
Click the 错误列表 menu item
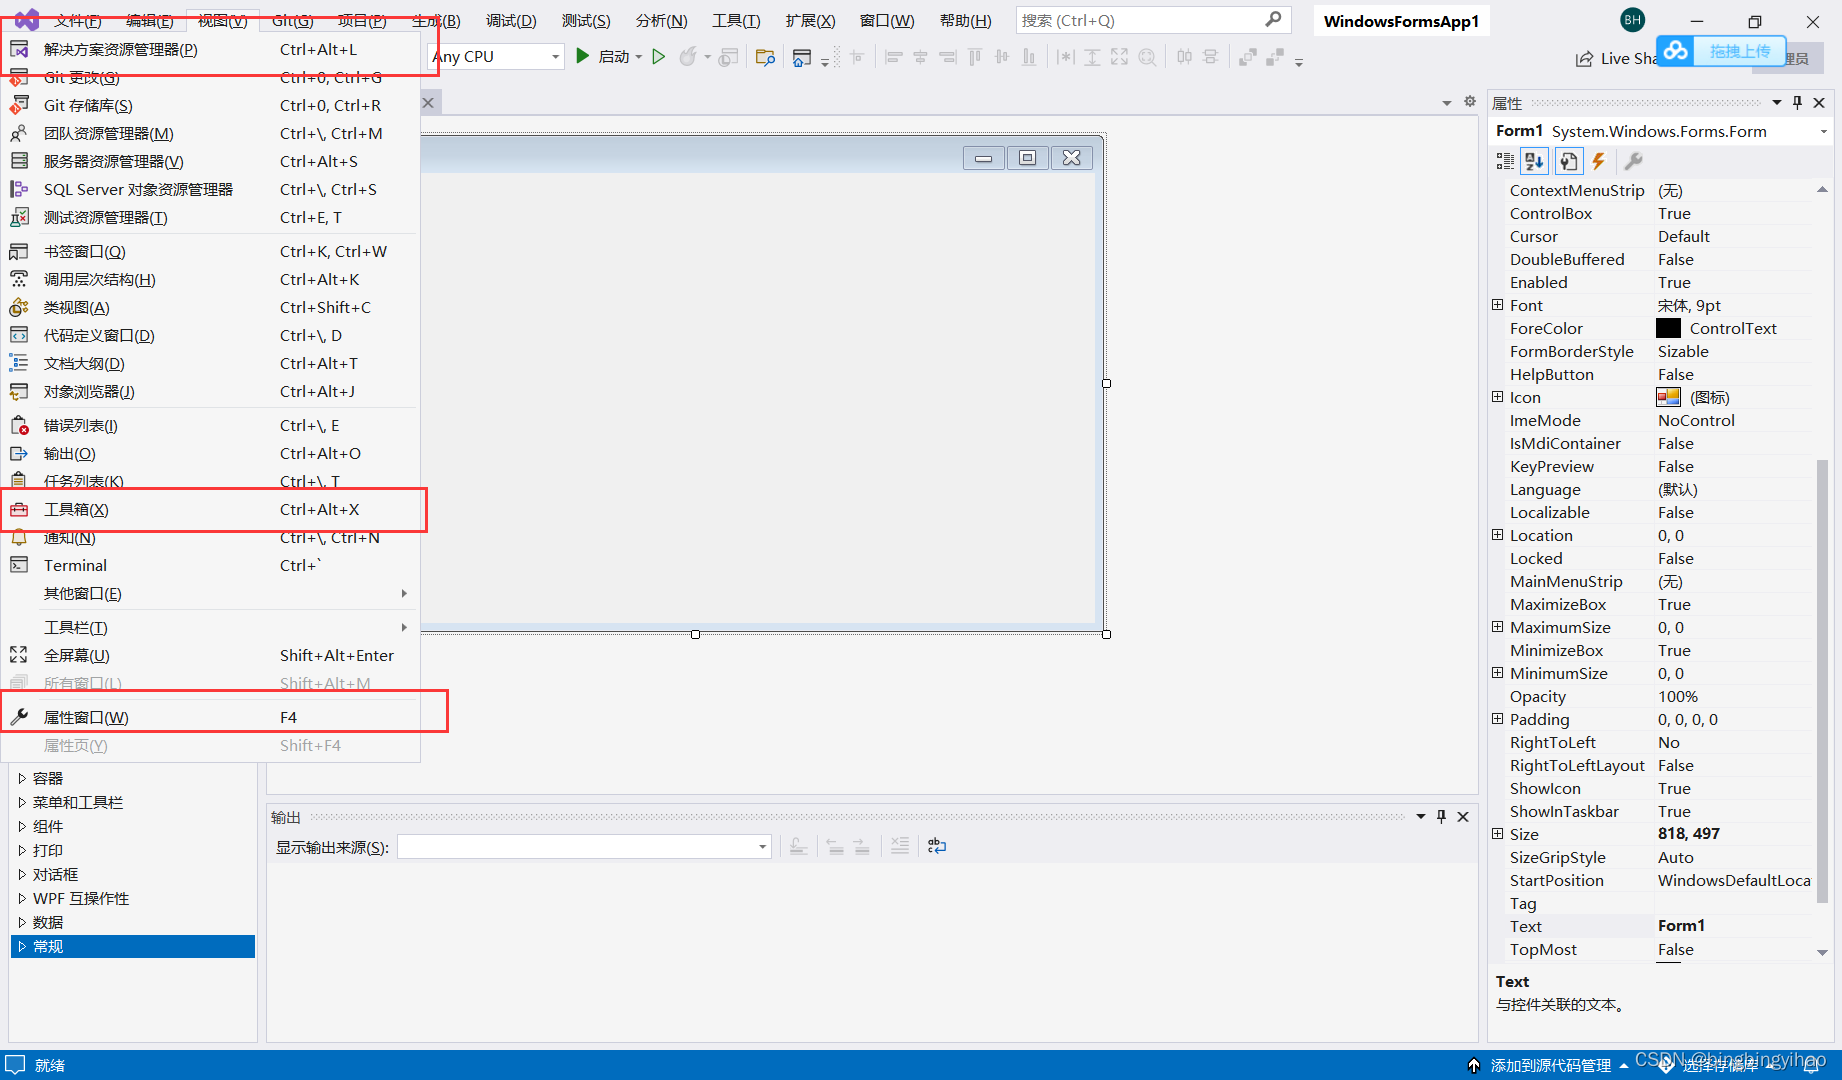pyautogui.click(x=210, y=425)
